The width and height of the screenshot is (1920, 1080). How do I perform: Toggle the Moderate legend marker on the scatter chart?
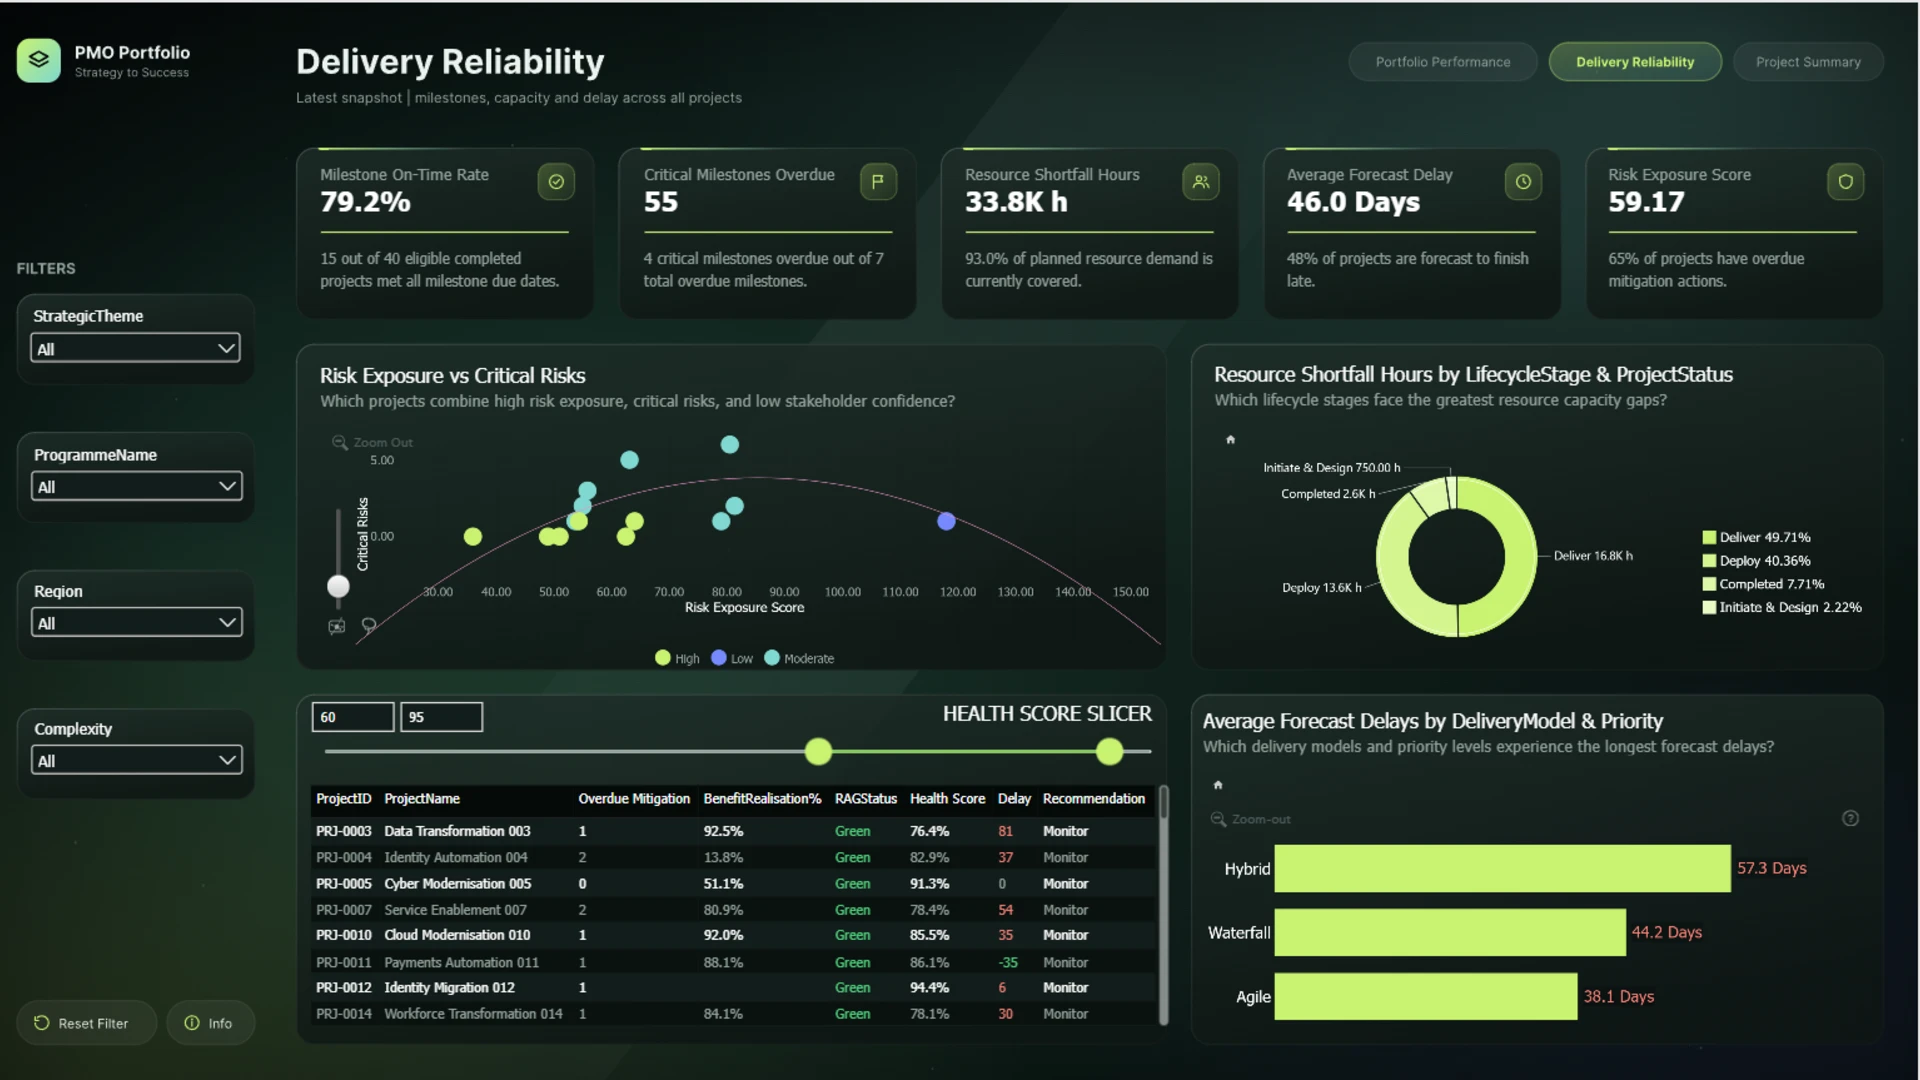[772, 658]
